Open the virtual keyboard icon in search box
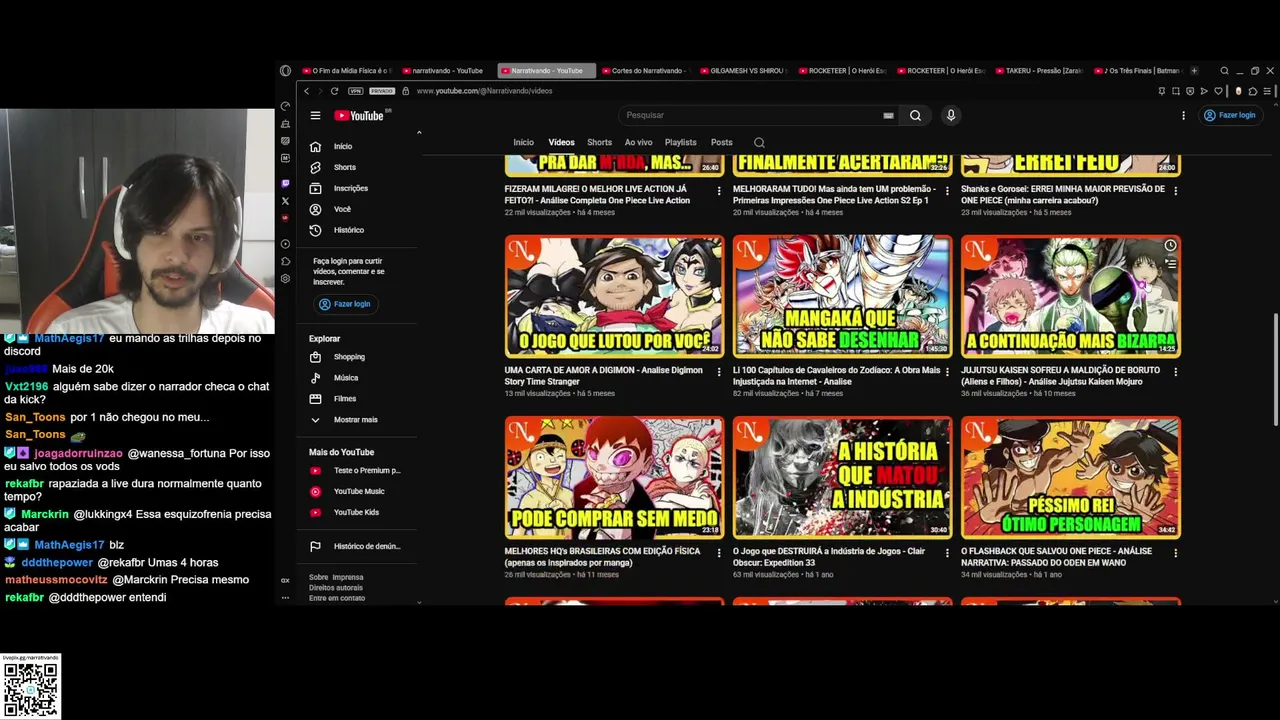The image size is (1280, 720). [x=888, y=116]
